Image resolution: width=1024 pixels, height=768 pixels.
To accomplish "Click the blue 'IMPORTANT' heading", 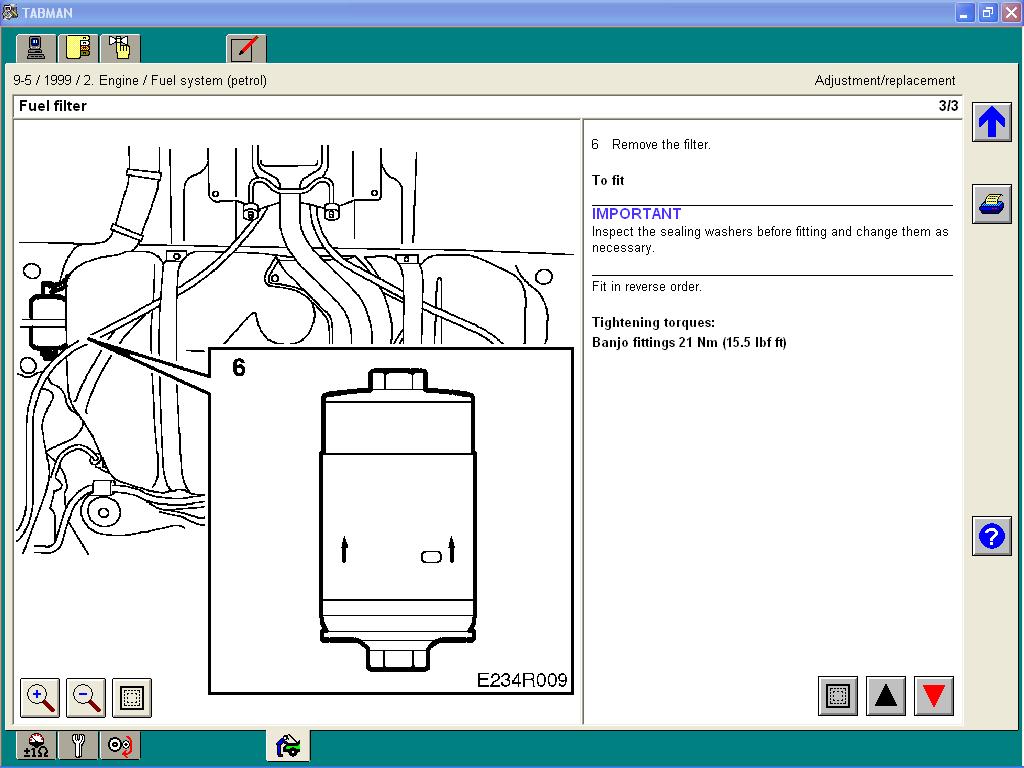I will click(x=636, y=214).
